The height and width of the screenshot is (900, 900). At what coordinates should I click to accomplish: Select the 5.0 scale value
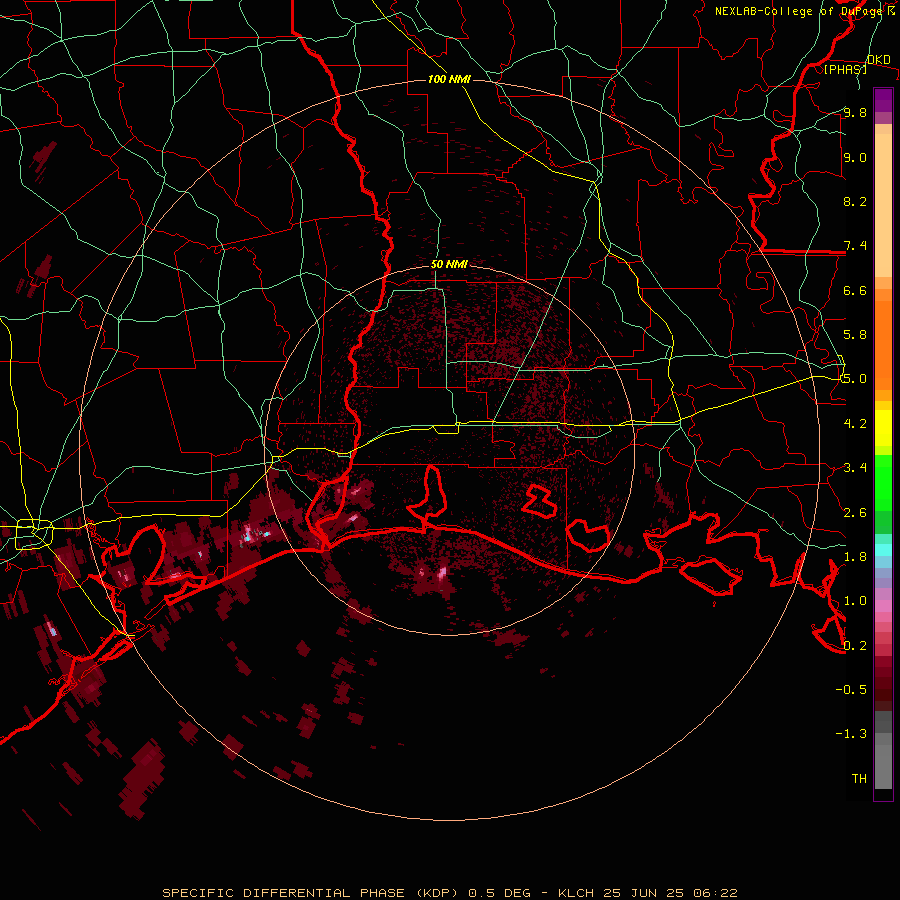pos(855,379)
